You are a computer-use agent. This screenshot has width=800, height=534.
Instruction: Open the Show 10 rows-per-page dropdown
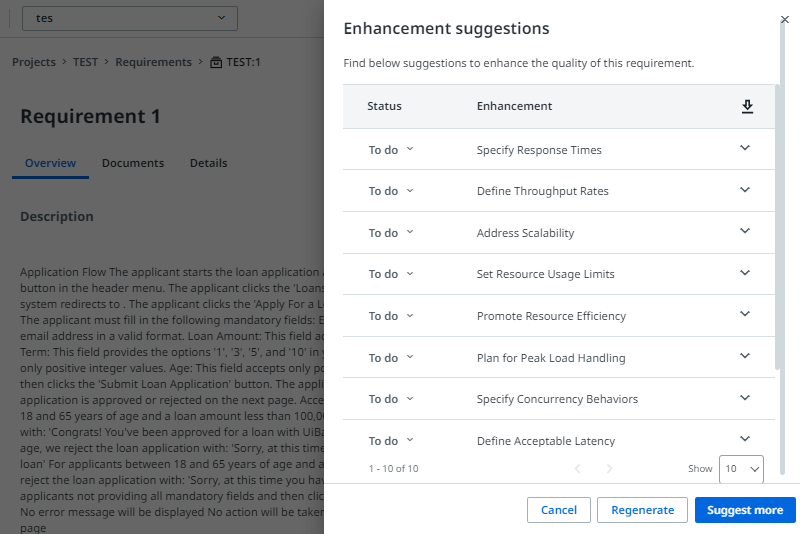click(741, 469)
